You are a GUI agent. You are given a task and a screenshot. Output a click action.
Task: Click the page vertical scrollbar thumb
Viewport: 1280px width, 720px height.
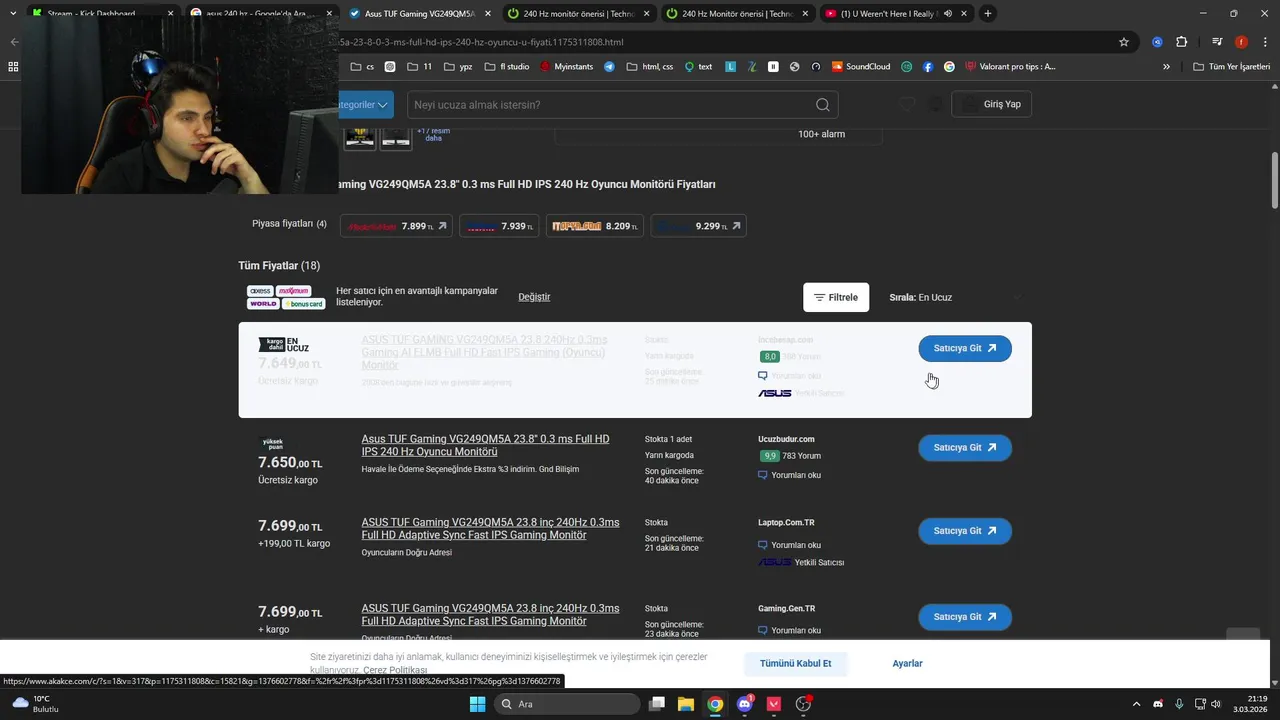[1275, 181]
